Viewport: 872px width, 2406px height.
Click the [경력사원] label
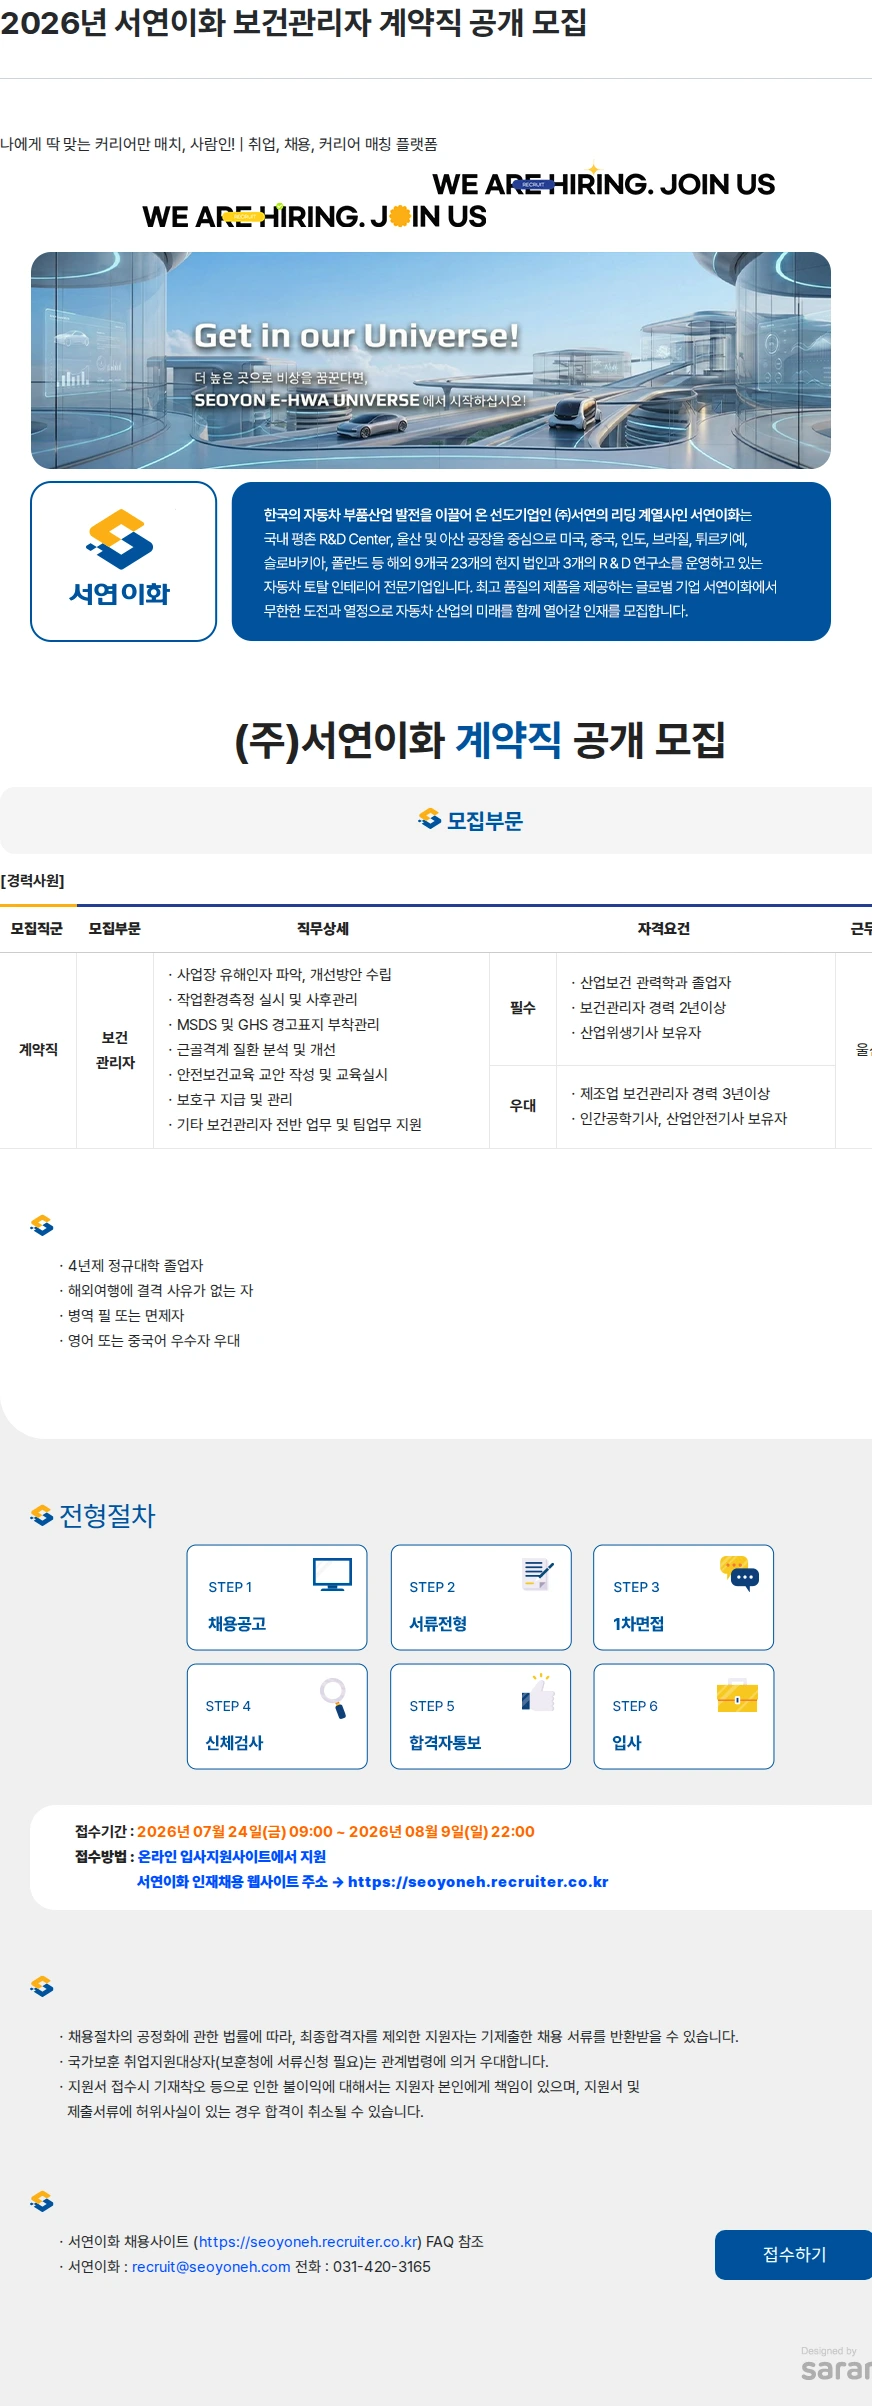click(33, 880)
